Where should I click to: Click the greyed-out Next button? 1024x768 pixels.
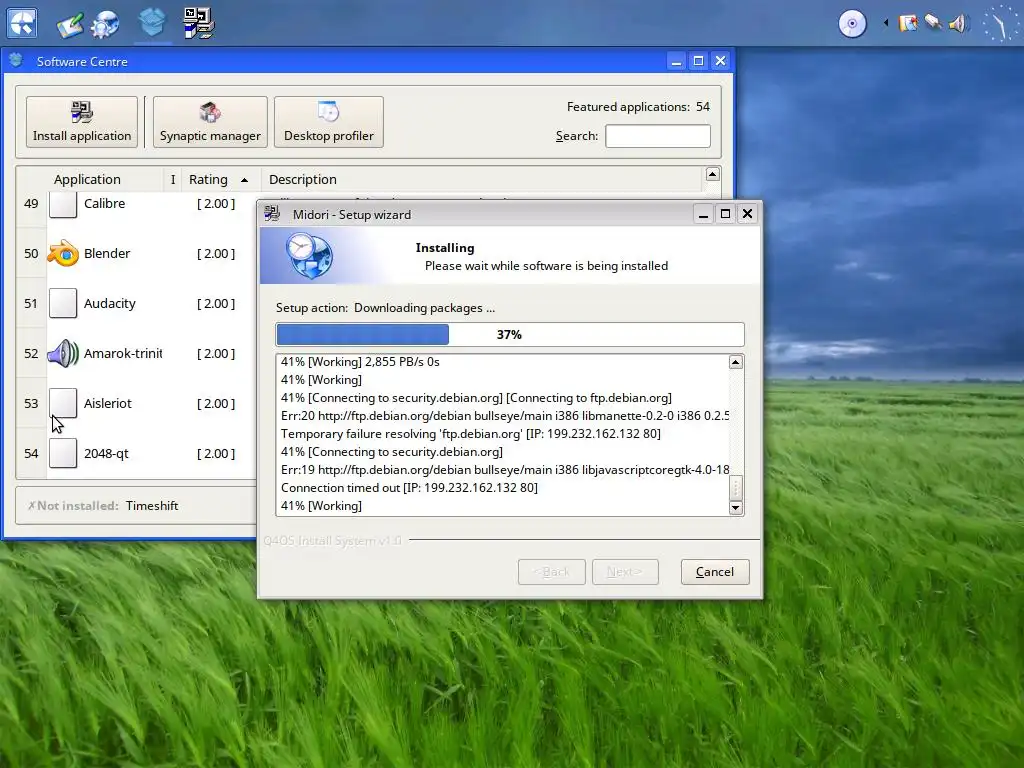625,571
